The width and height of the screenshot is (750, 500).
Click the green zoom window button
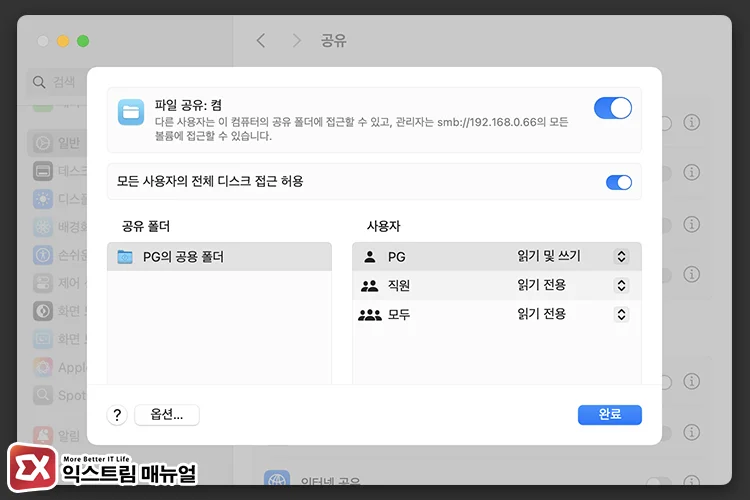tap(83, 41)
